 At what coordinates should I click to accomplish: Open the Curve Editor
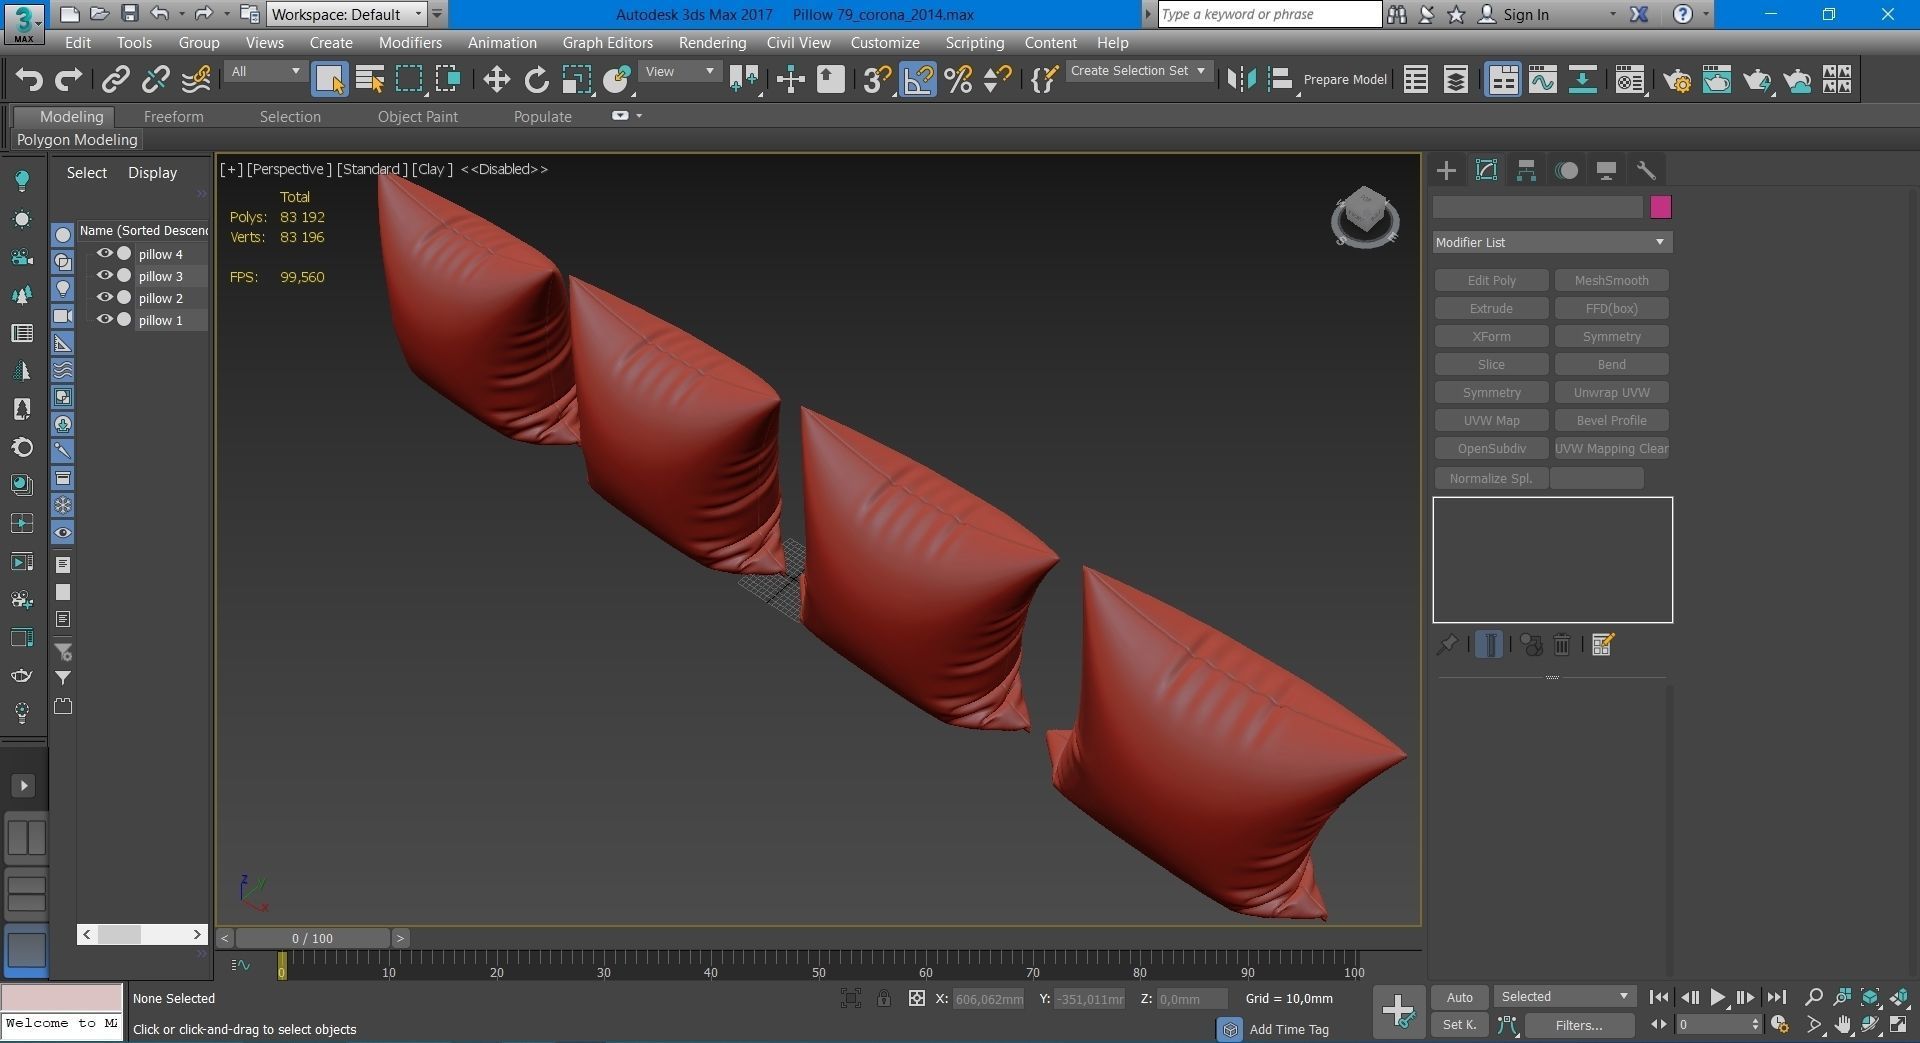(x=1542, y=79)
